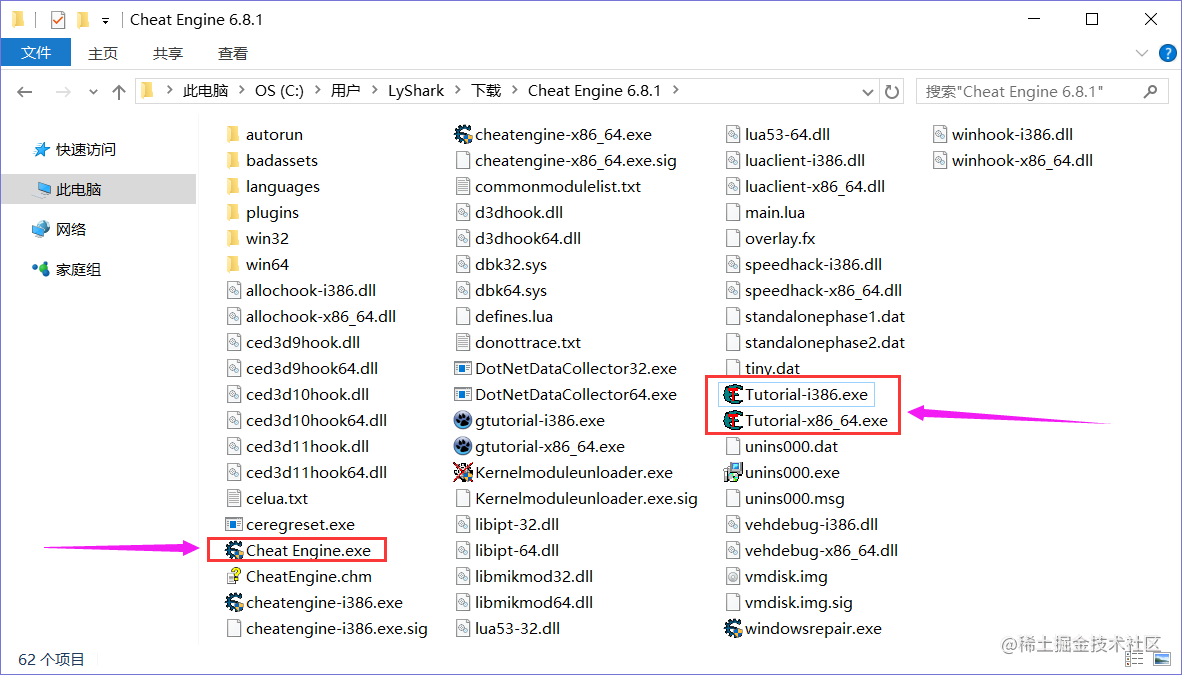Expand the ribbon with the chevron
Screen dimensions: 1182x675
1141,53
